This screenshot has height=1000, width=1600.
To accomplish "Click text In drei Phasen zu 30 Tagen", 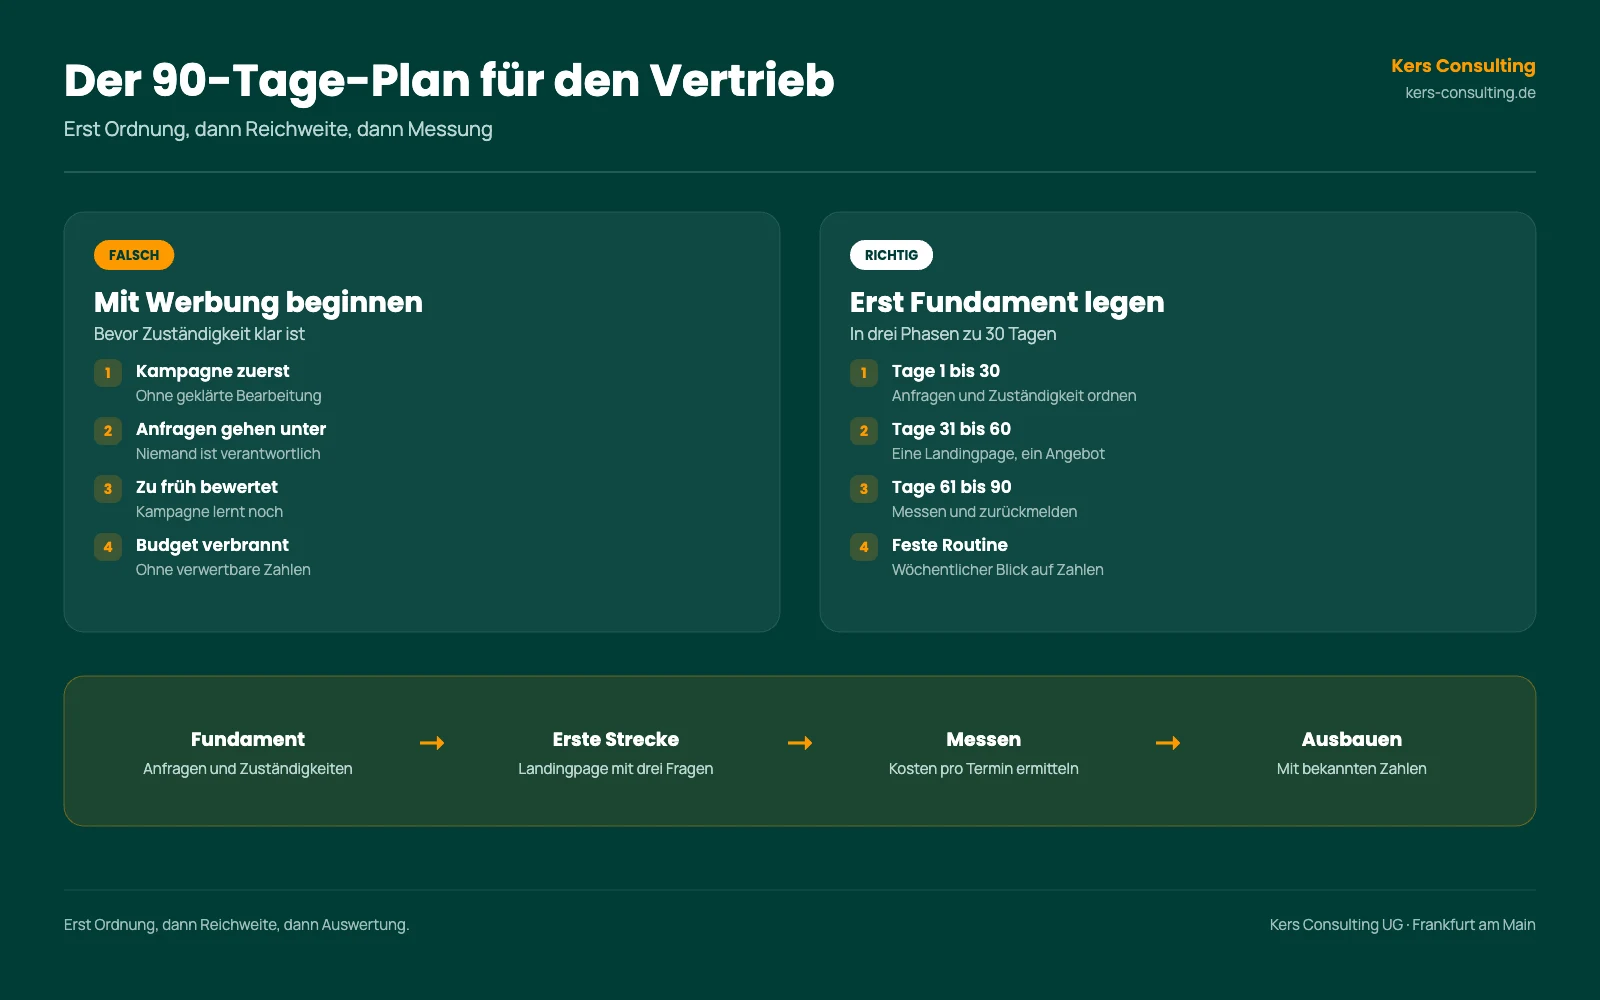I will 953,334.
